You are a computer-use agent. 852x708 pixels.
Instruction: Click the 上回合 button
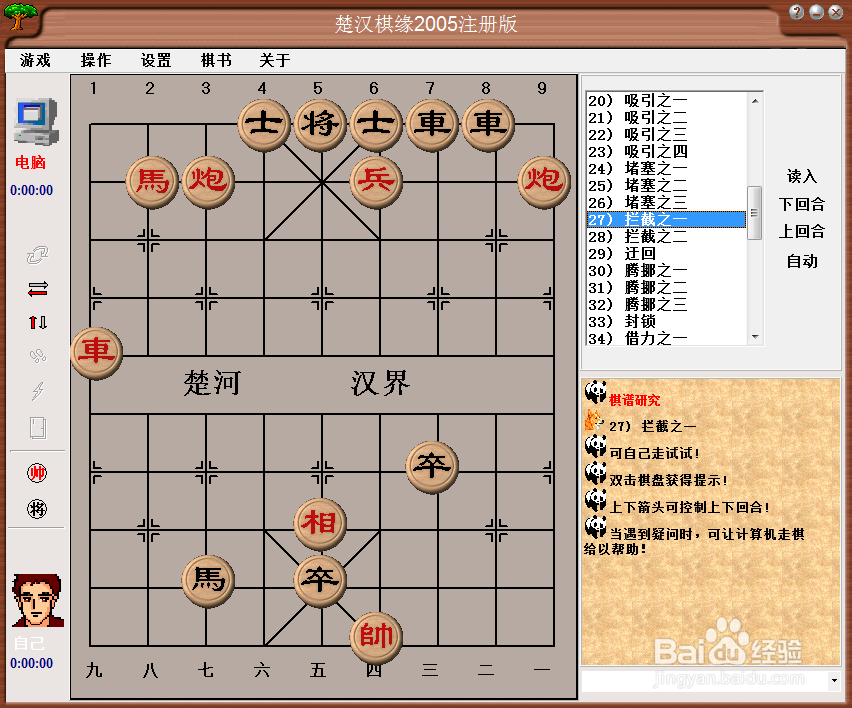(802, 232)
